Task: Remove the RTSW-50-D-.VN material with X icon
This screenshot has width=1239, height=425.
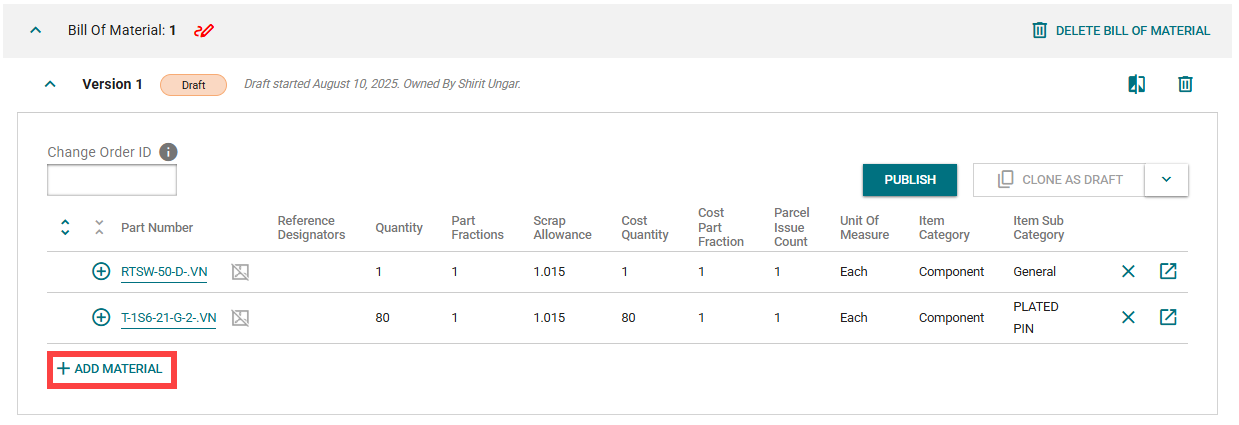Action: point(1128,271)
